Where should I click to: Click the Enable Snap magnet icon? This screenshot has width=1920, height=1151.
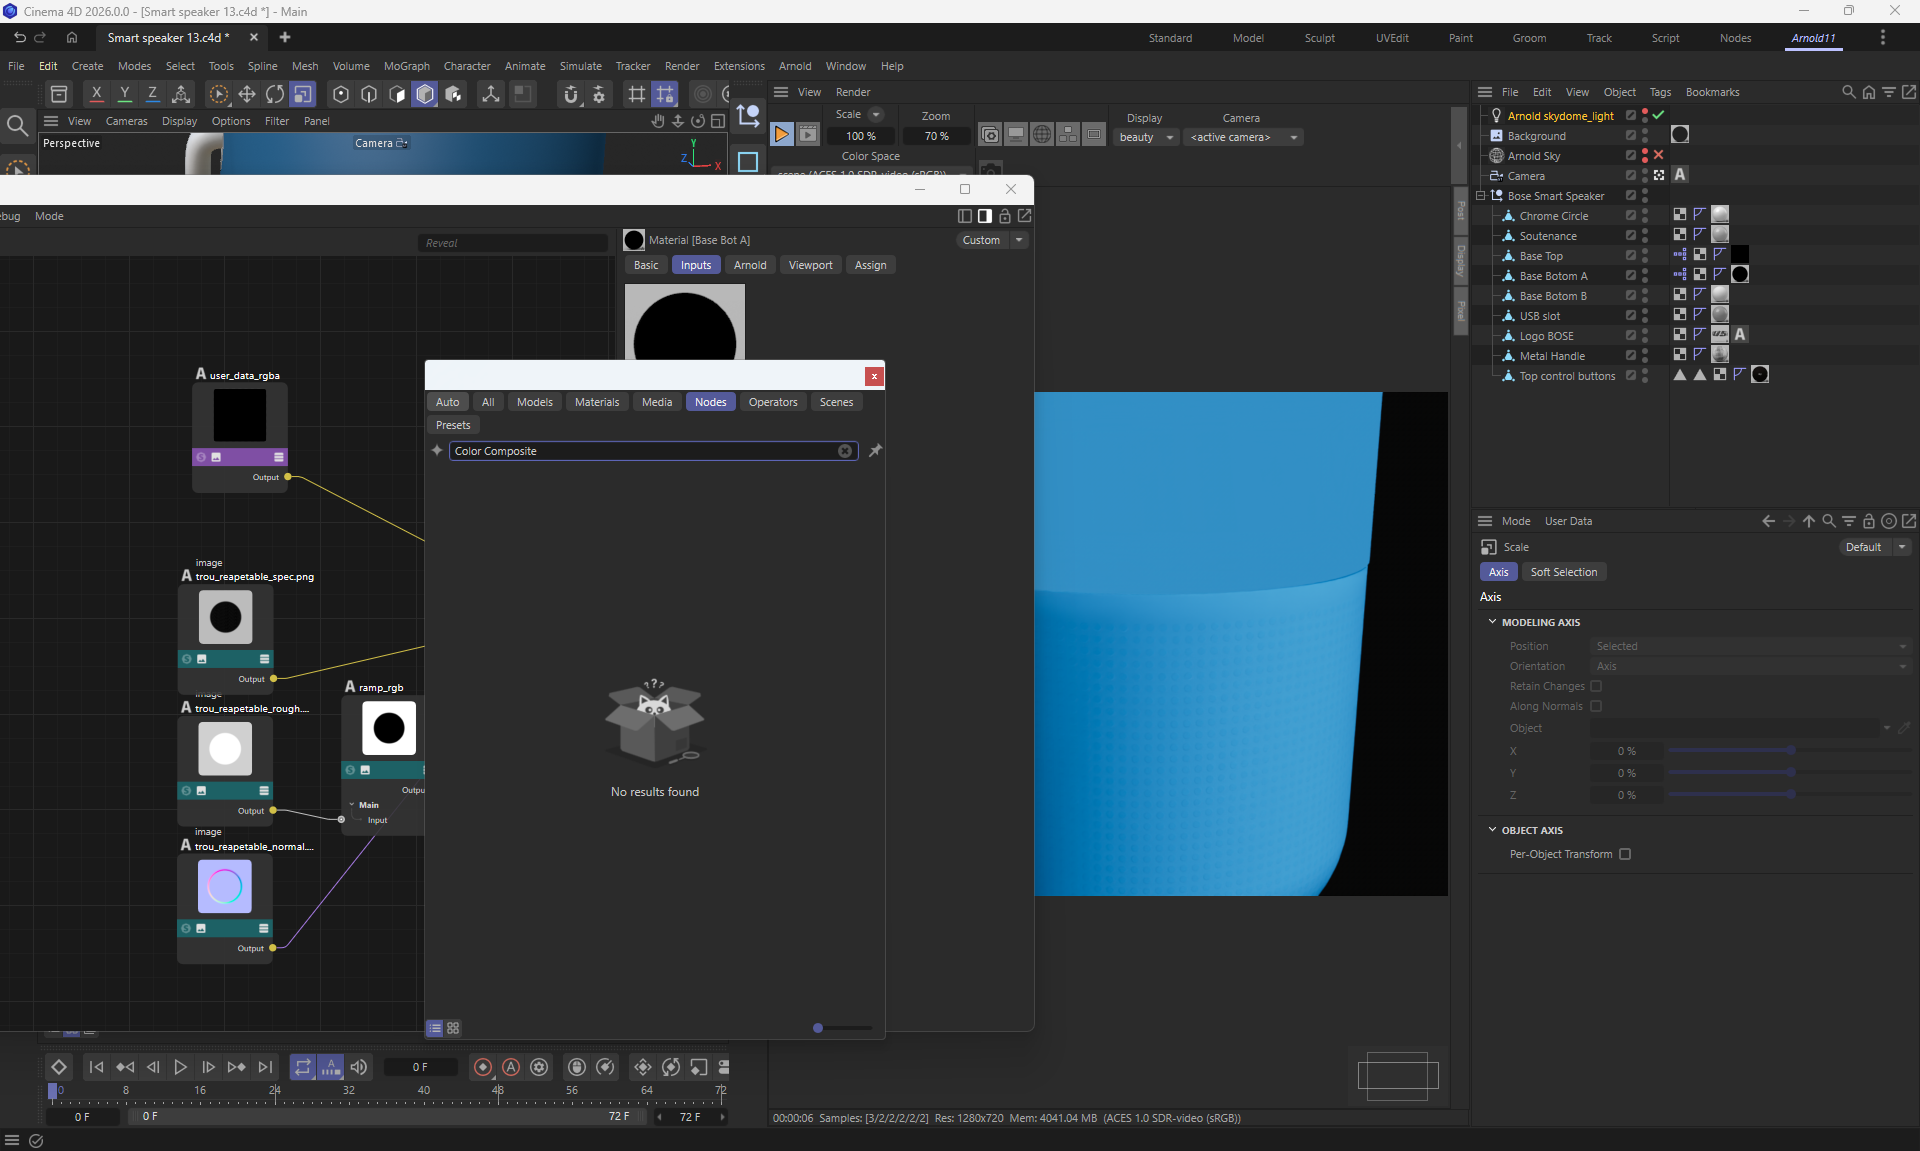(571, 94)
